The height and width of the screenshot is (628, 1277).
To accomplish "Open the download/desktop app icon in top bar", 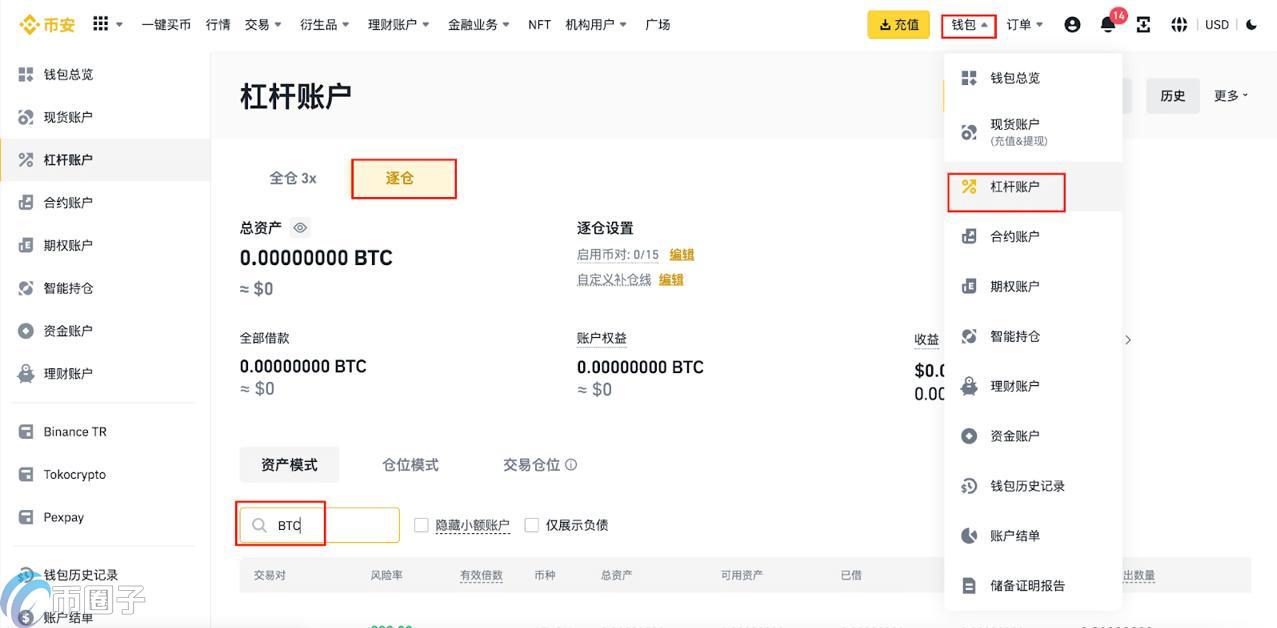I will (x=1143, y=24).
